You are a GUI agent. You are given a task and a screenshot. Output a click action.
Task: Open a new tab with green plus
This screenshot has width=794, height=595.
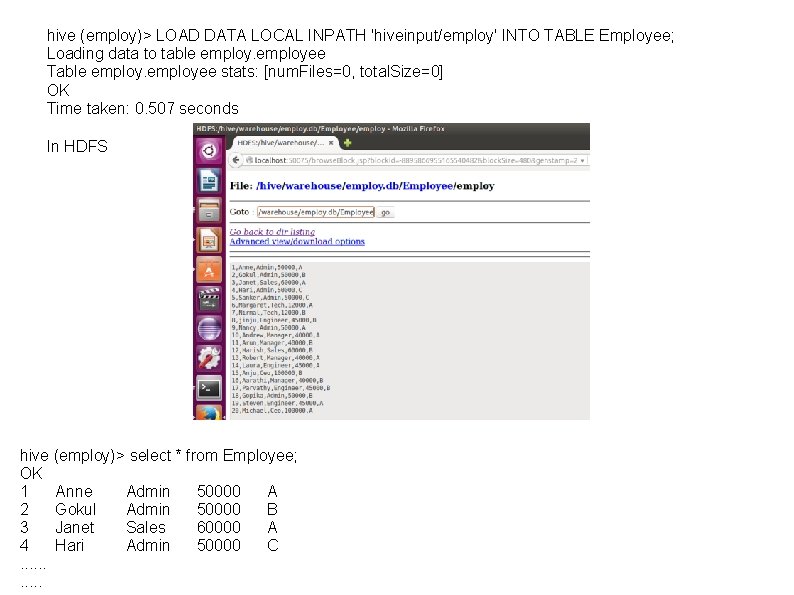tap(347, 143)
